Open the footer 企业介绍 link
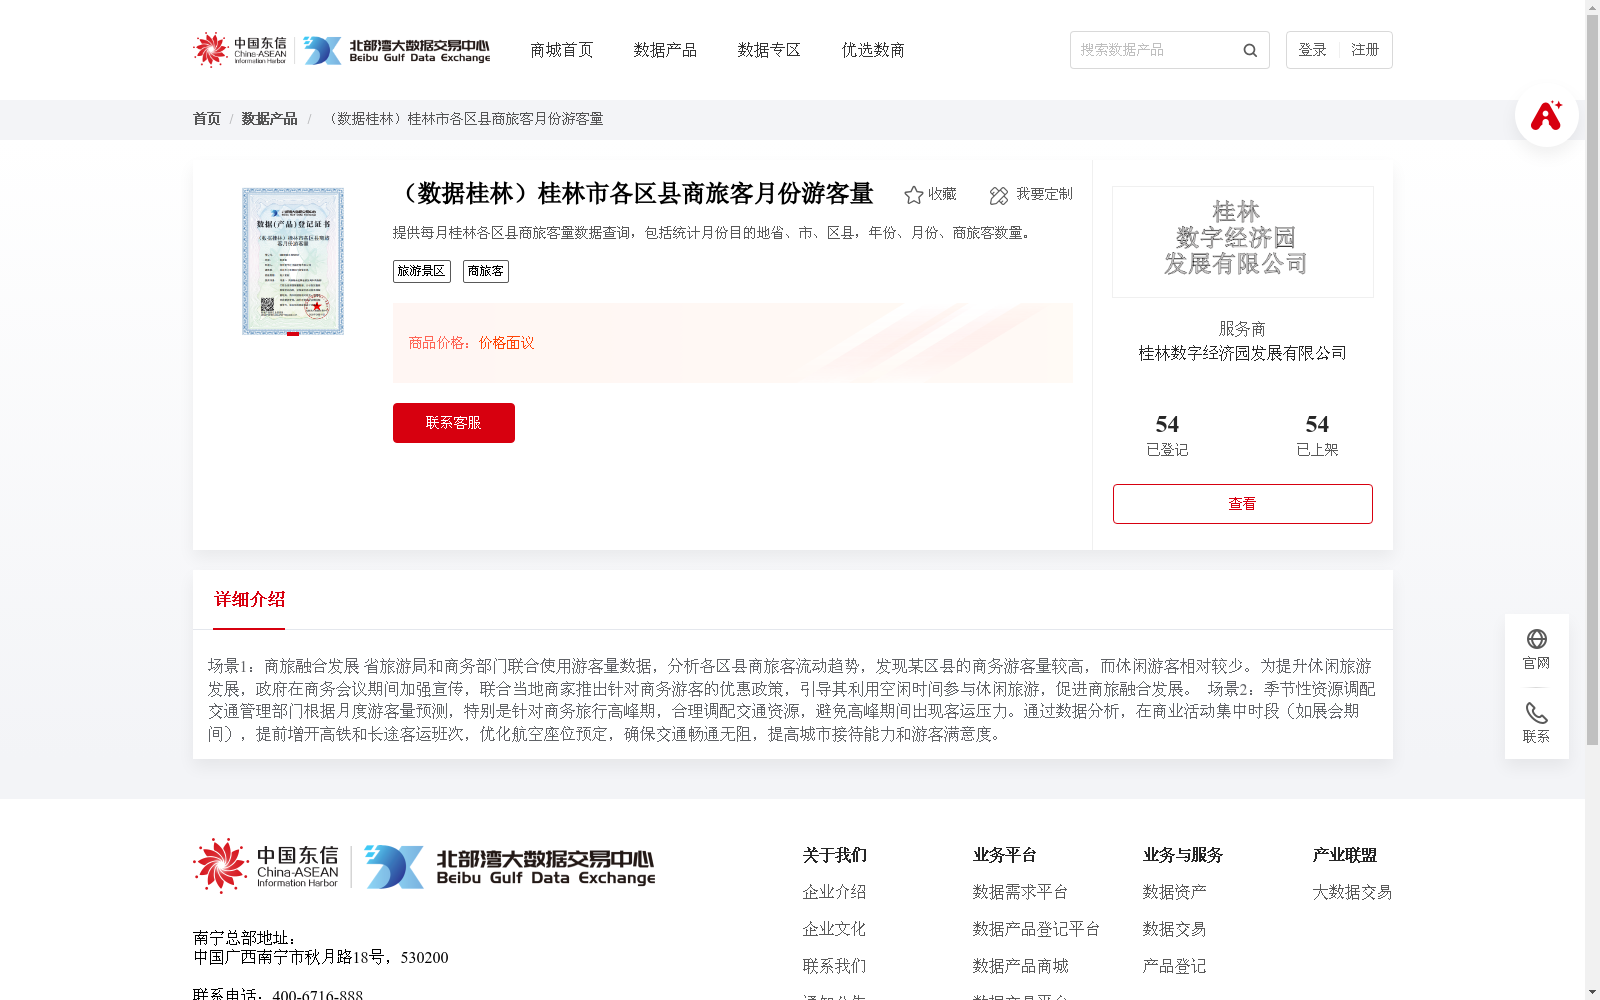Image resolution: width=1600 pixels, height=1000 pixels. (x=834, y=892)
